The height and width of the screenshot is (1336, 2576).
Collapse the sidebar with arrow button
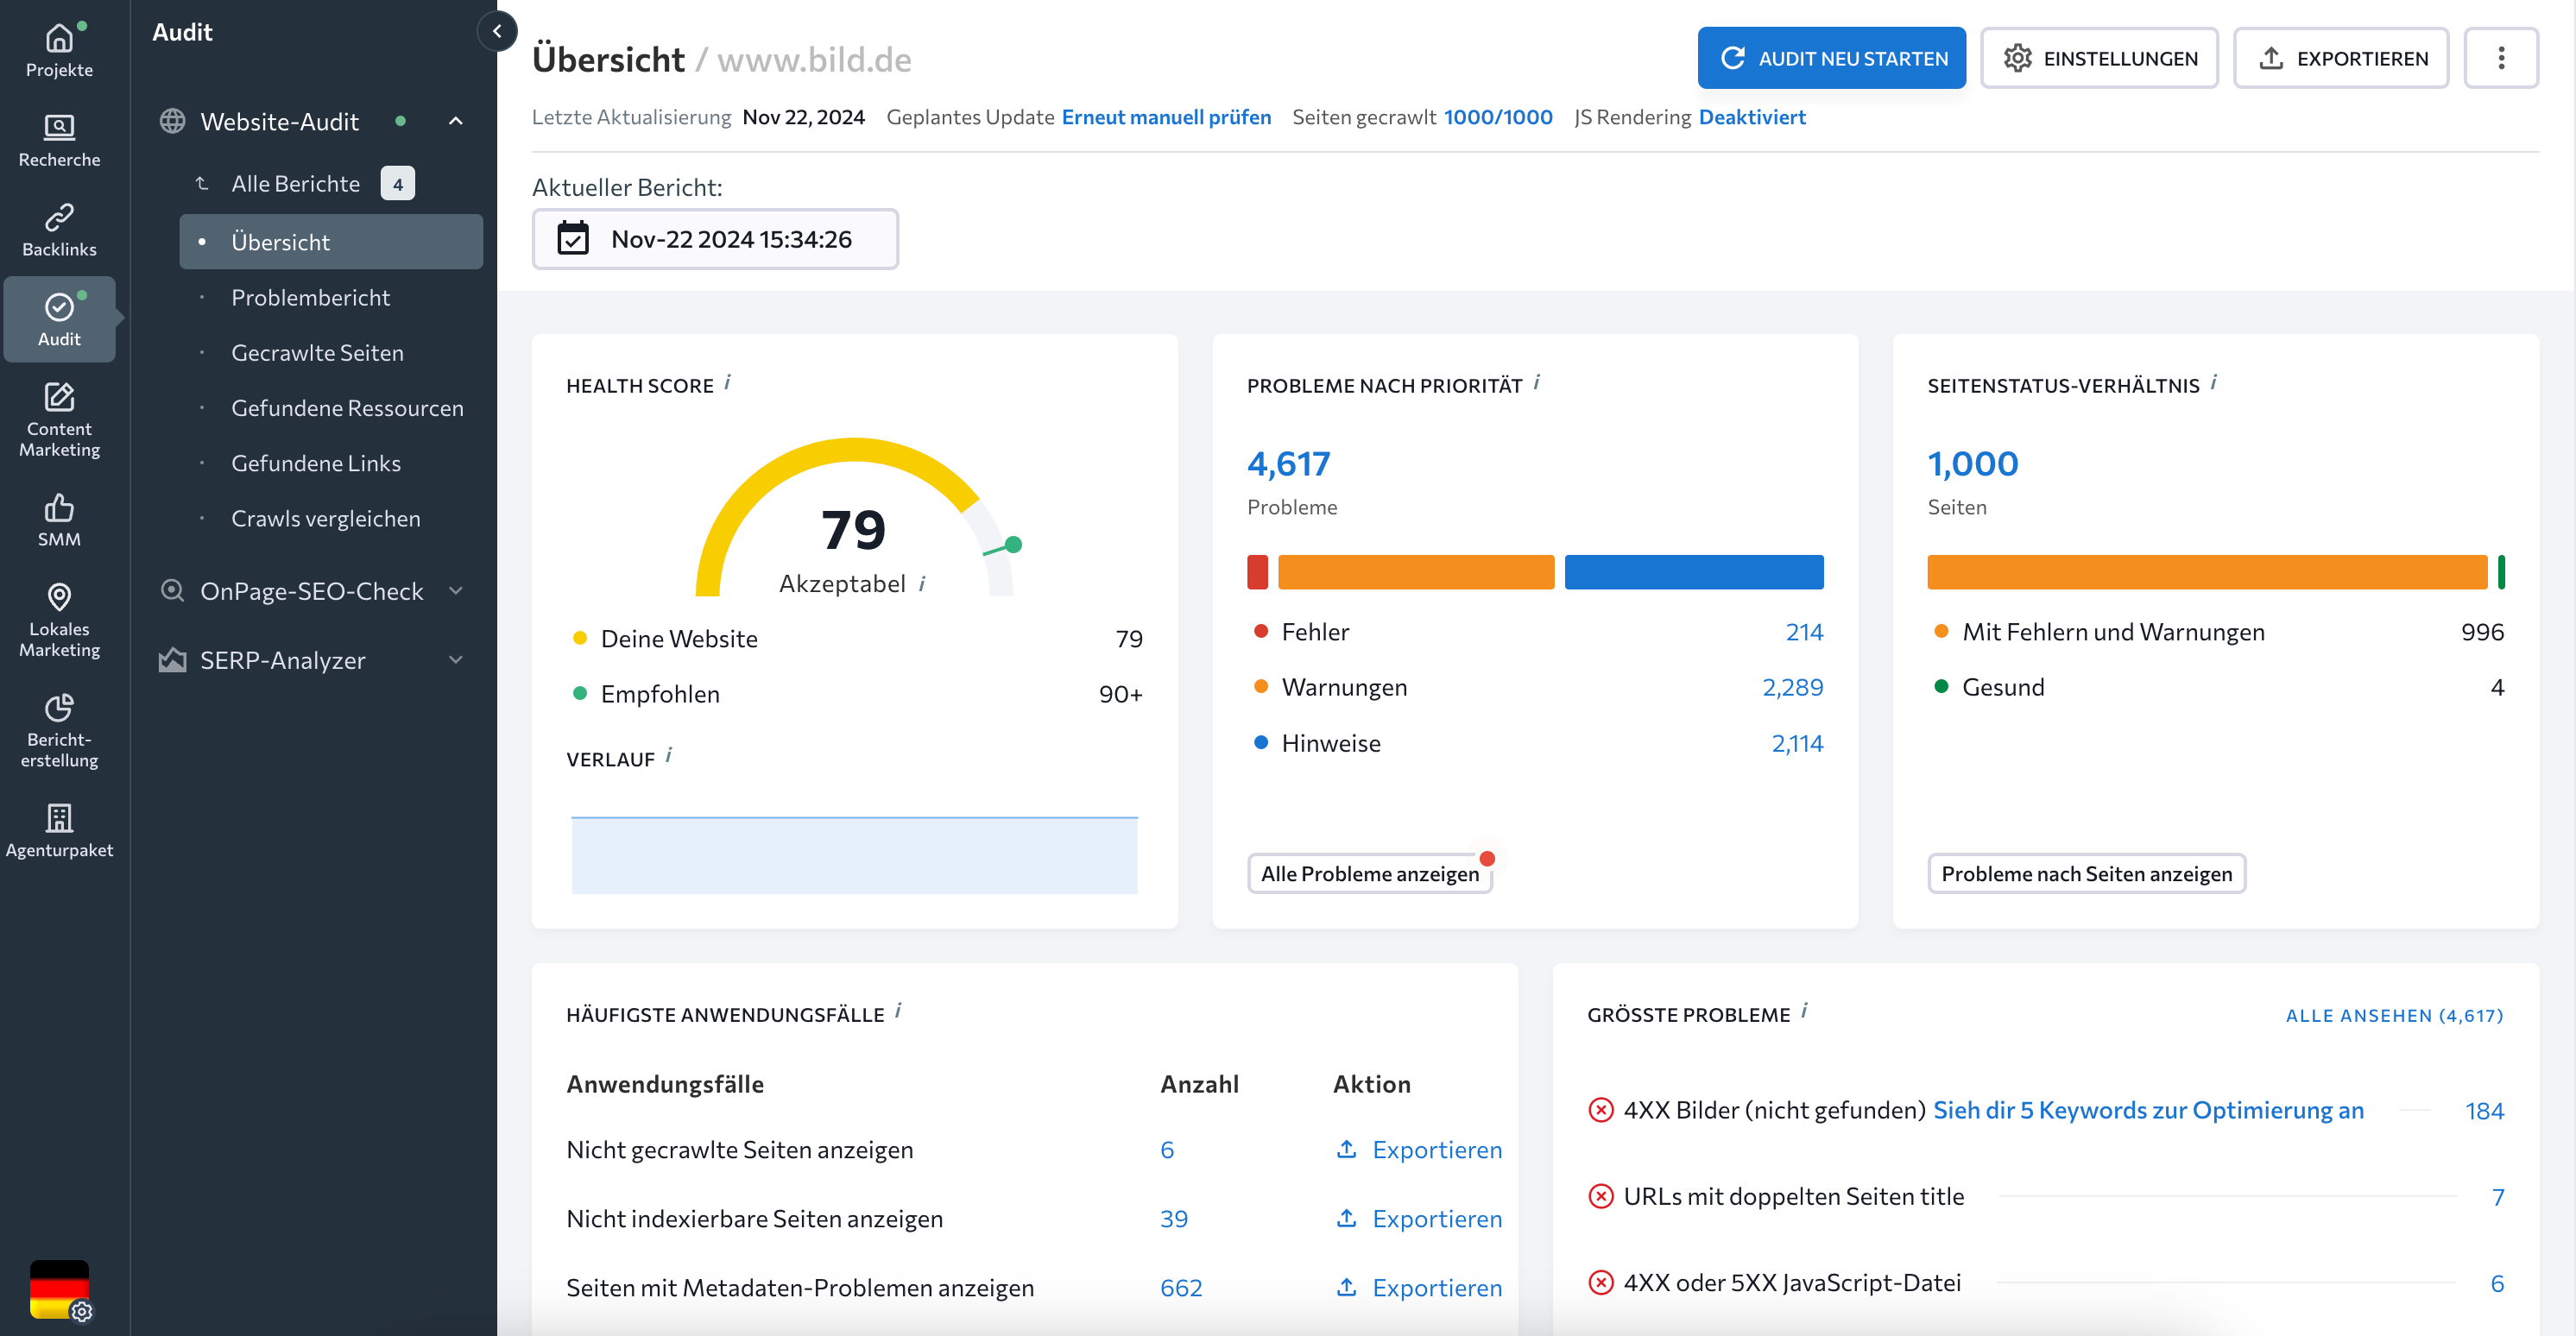tap(497, 31)
